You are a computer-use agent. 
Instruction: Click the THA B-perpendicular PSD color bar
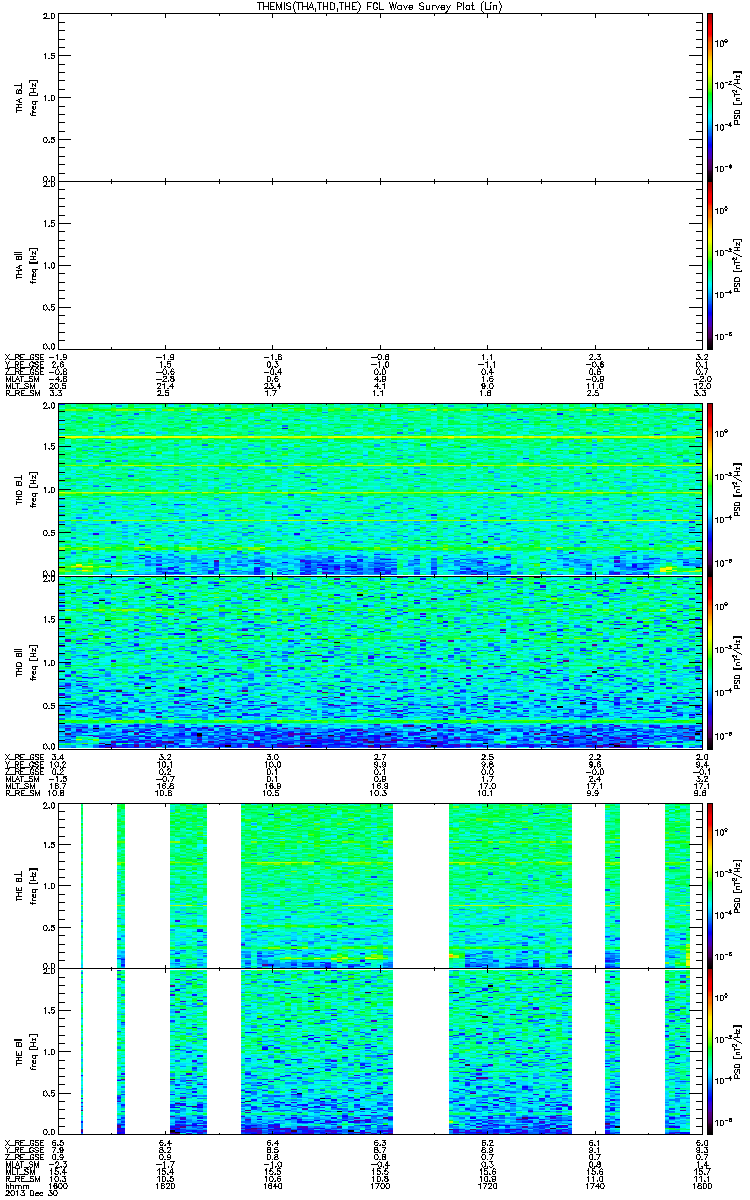point(709,97)
